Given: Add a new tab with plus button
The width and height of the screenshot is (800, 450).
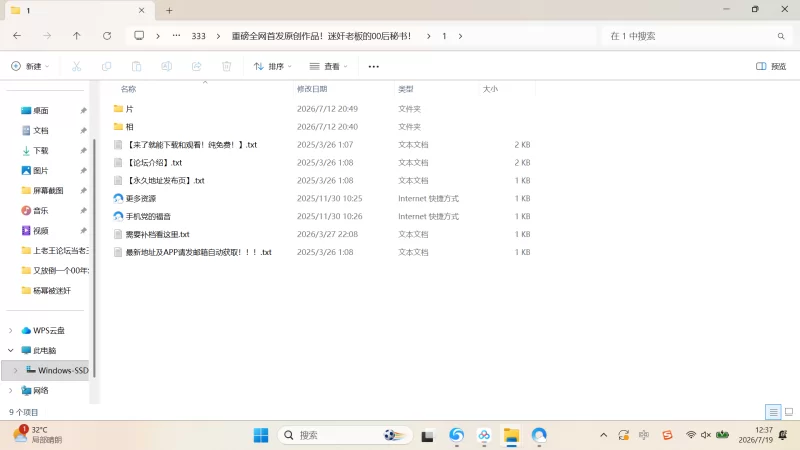Looking at the screenshot, I should tap(169, 10).
